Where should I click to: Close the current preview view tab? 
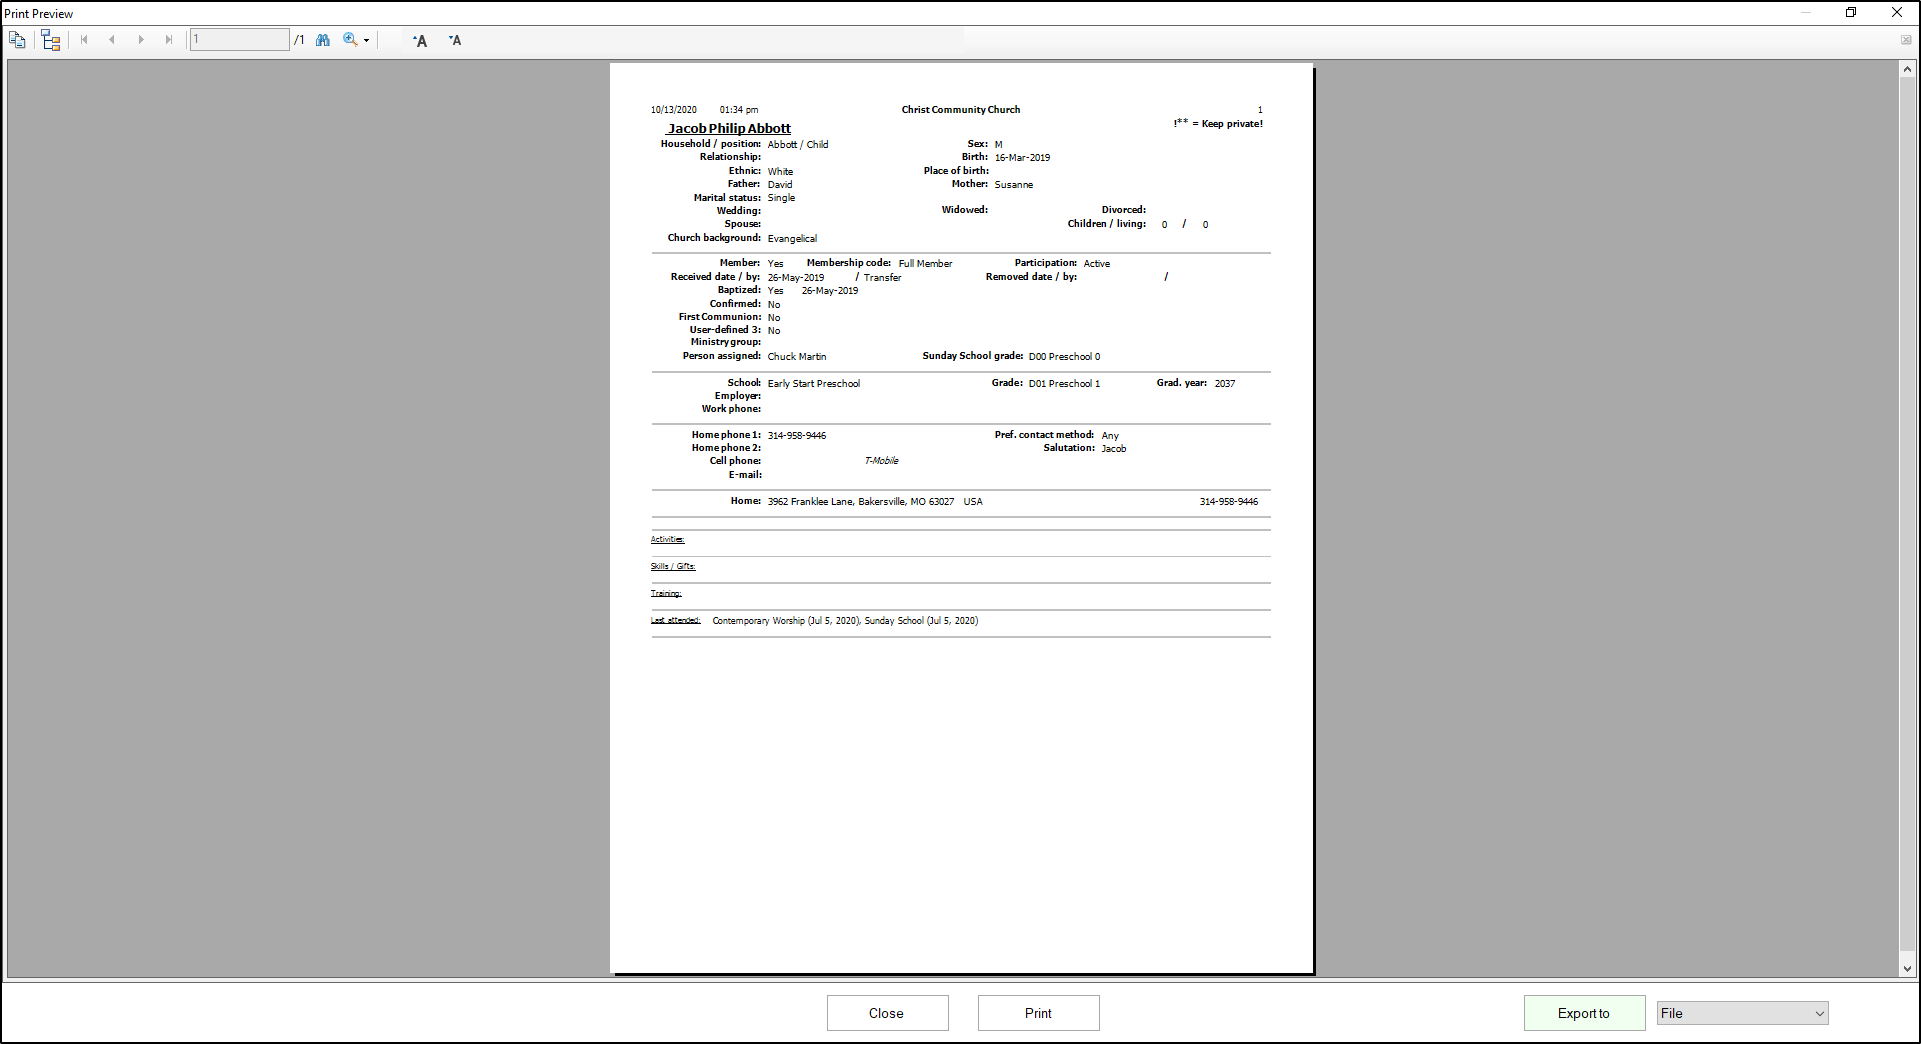pos(1906,40)
